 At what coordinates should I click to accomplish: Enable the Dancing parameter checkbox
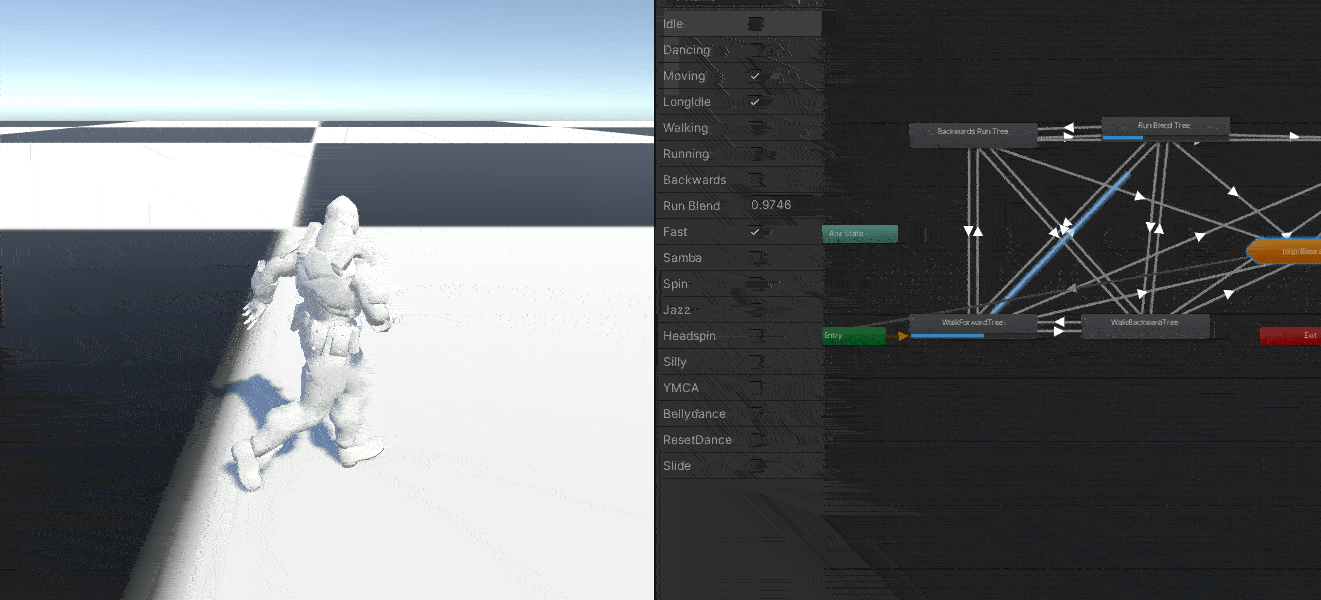coord(756,49)
